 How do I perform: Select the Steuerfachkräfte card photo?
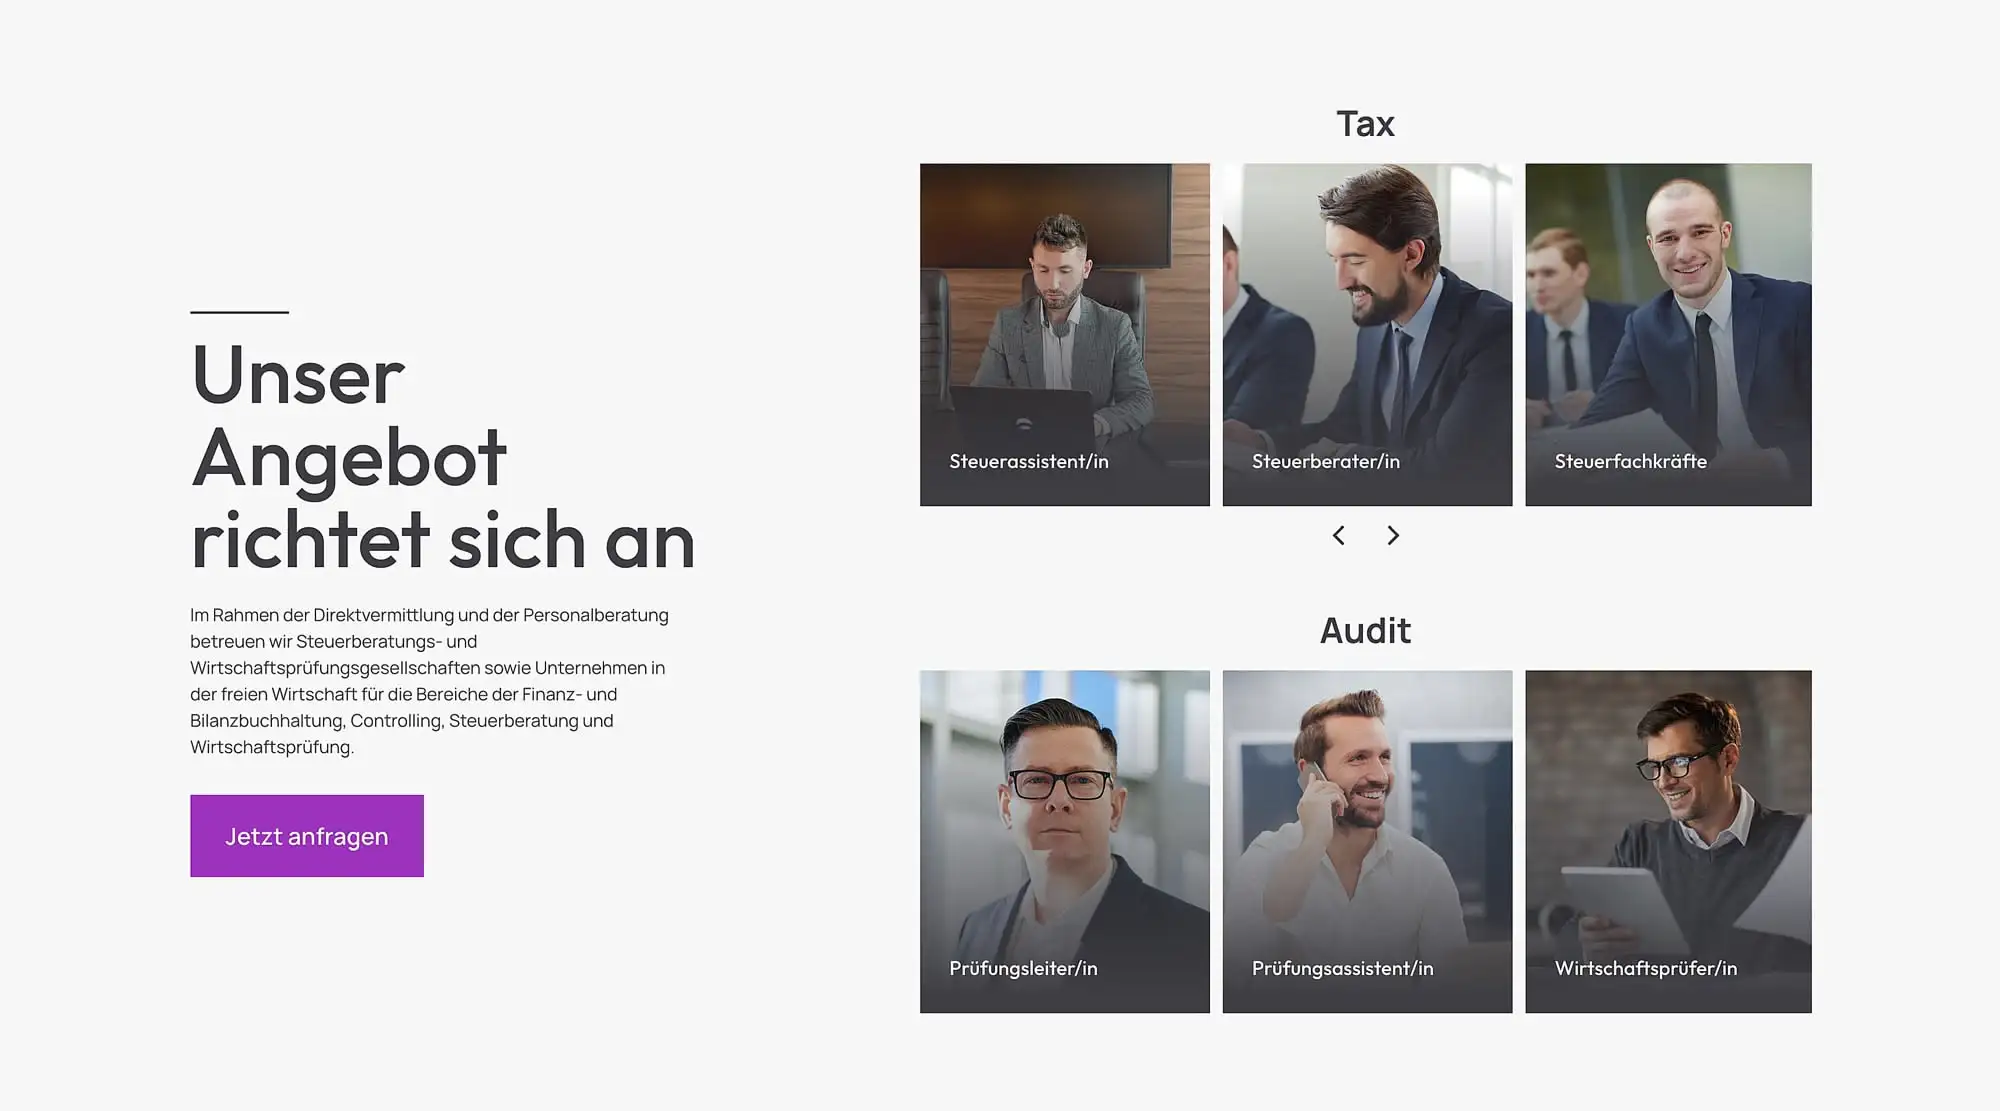(1668, 335)
